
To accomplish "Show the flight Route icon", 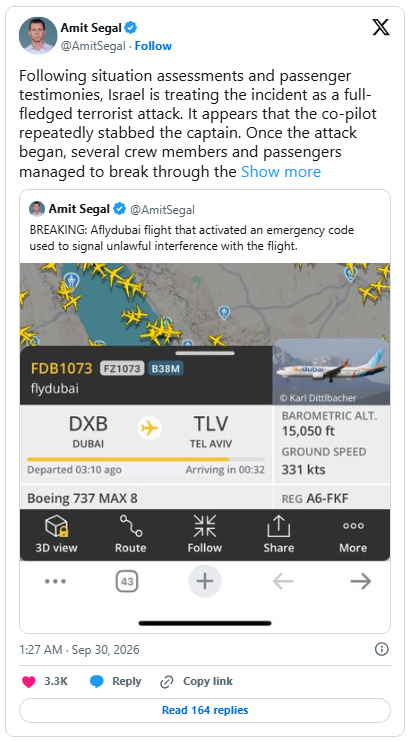I will click(131, 526).
